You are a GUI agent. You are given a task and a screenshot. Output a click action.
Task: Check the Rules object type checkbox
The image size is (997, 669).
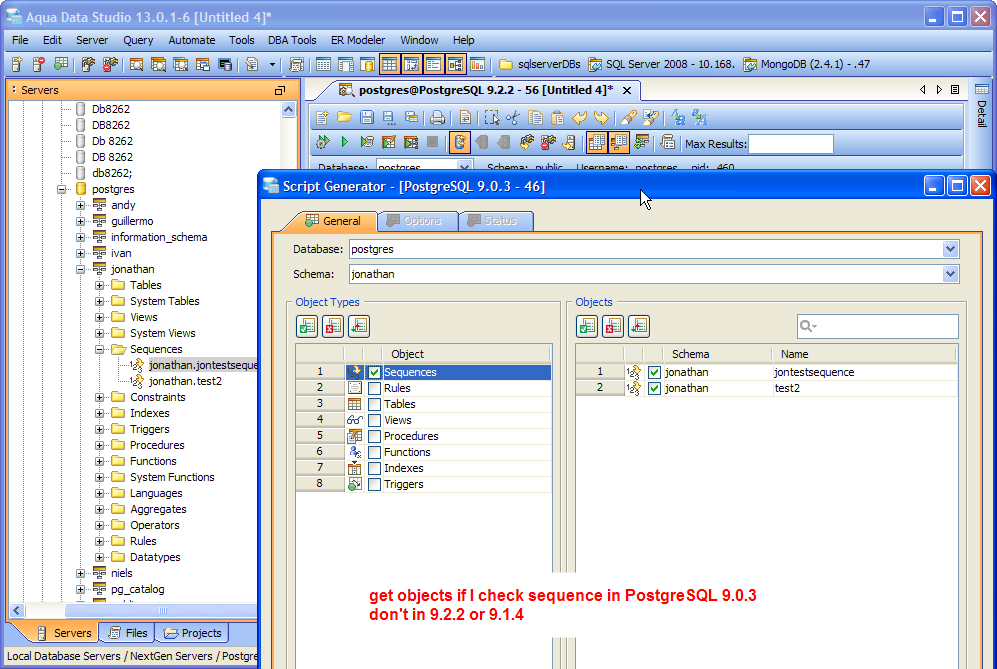click(375, 388)
